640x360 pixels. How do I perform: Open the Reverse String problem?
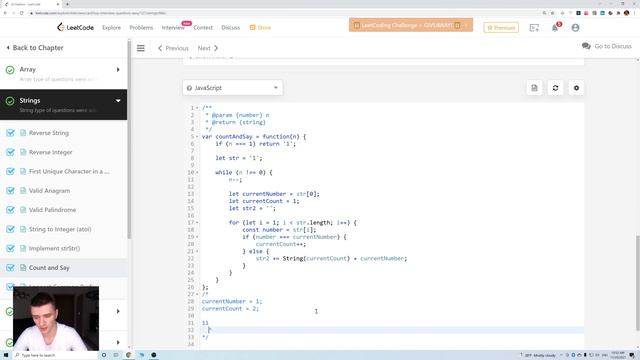pyautogui.click(x=49, y=133)
